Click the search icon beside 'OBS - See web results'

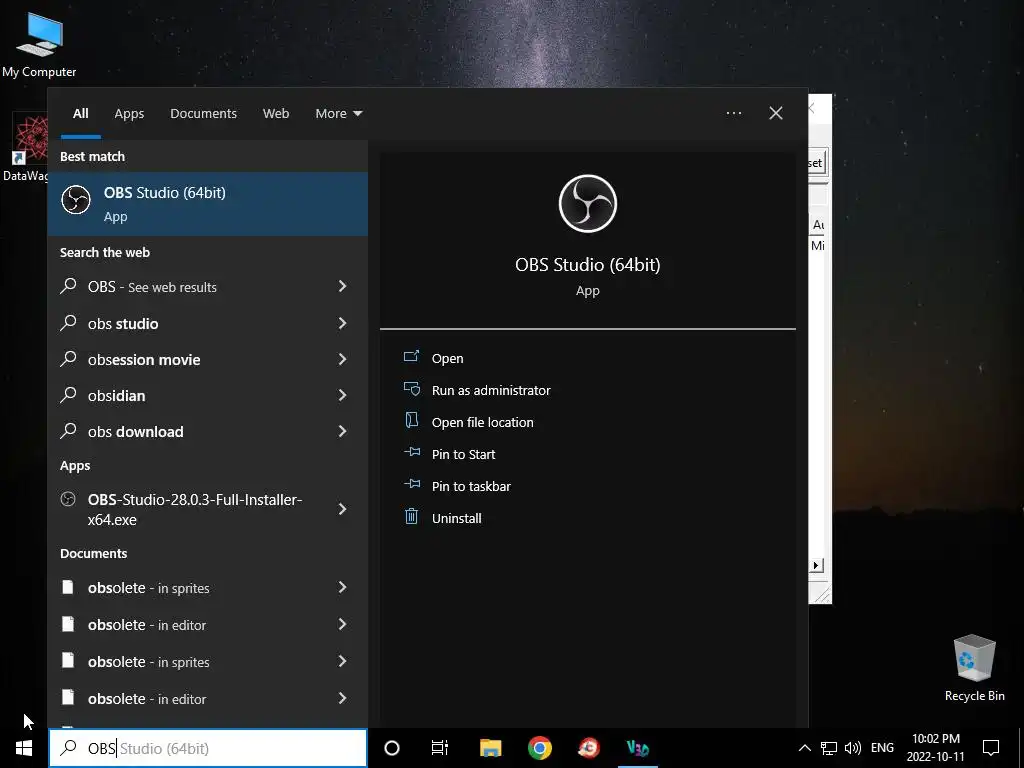click(x=68, y=286)
